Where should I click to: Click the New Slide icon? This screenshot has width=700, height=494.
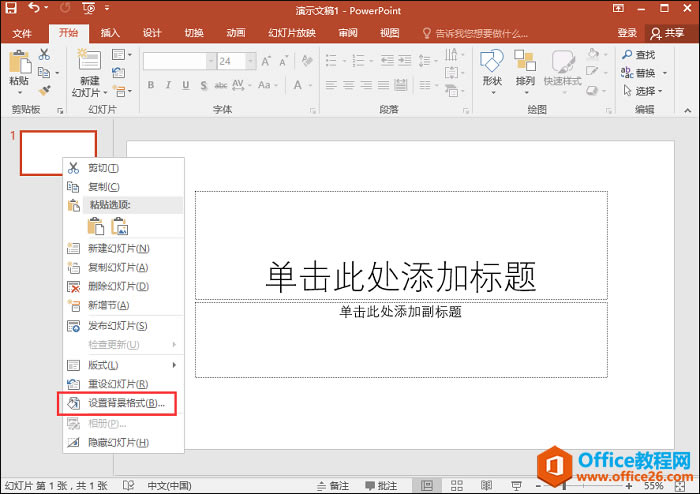click(90, 59)
